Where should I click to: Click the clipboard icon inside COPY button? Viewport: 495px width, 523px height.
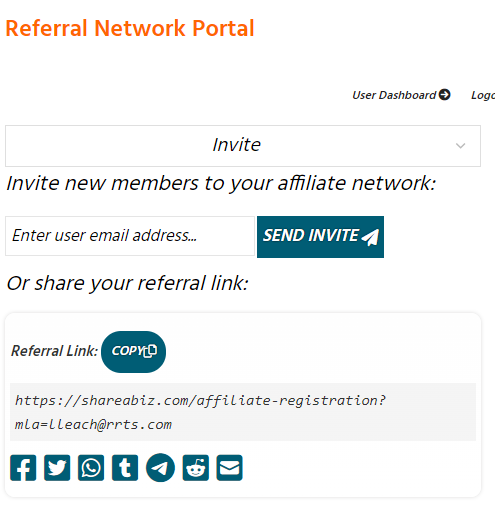150,351
